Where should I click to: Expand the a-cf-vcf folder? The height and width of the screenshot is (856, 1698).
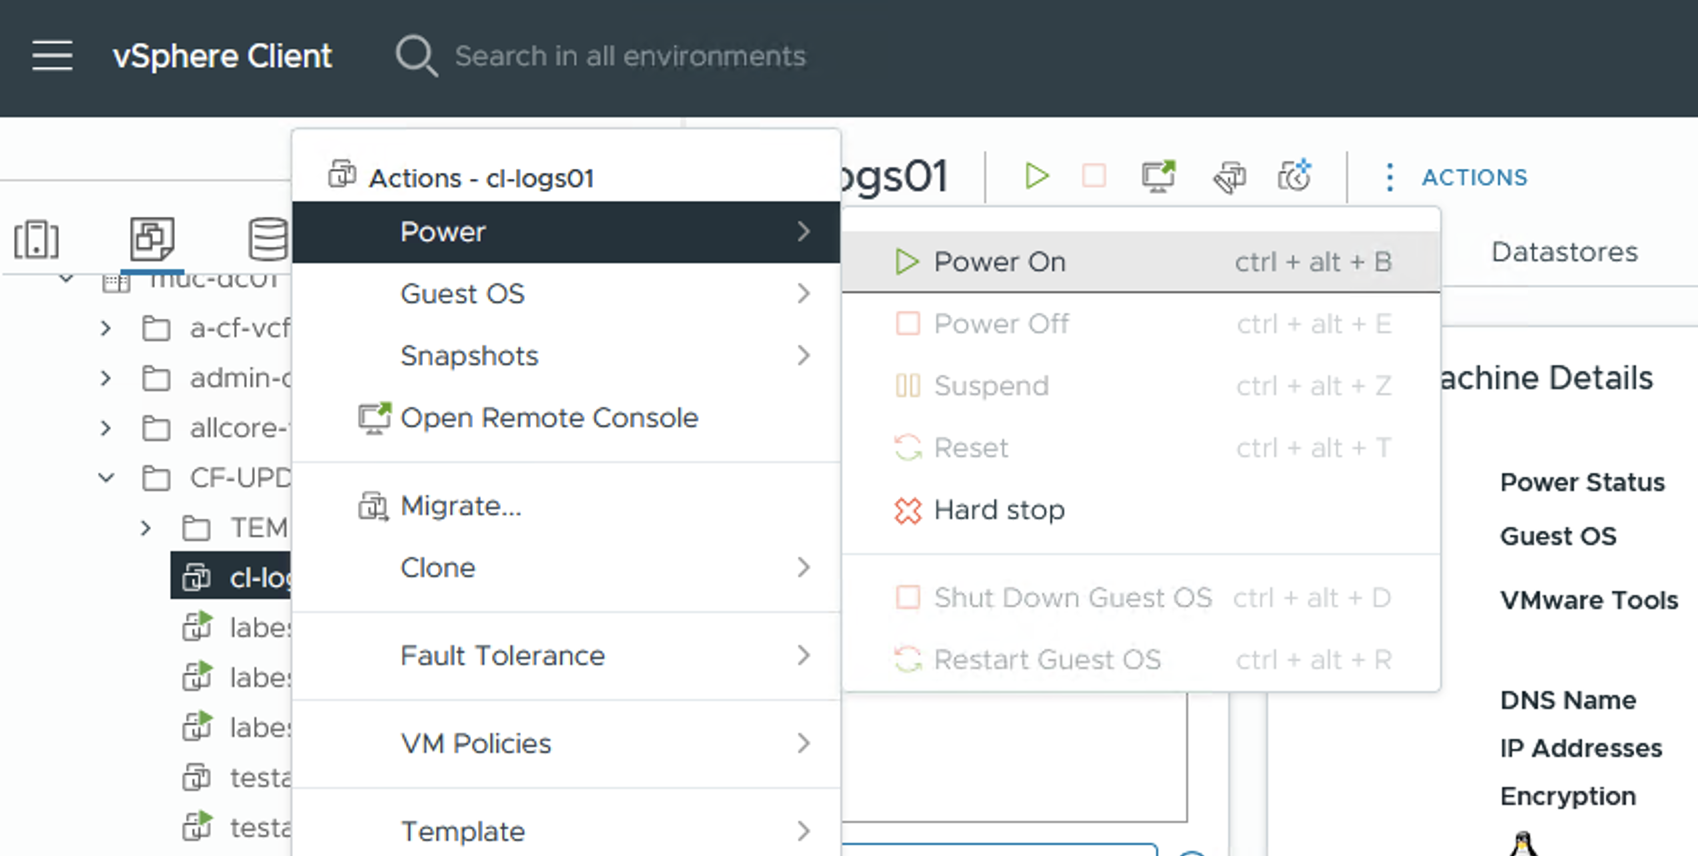[106, 328]
